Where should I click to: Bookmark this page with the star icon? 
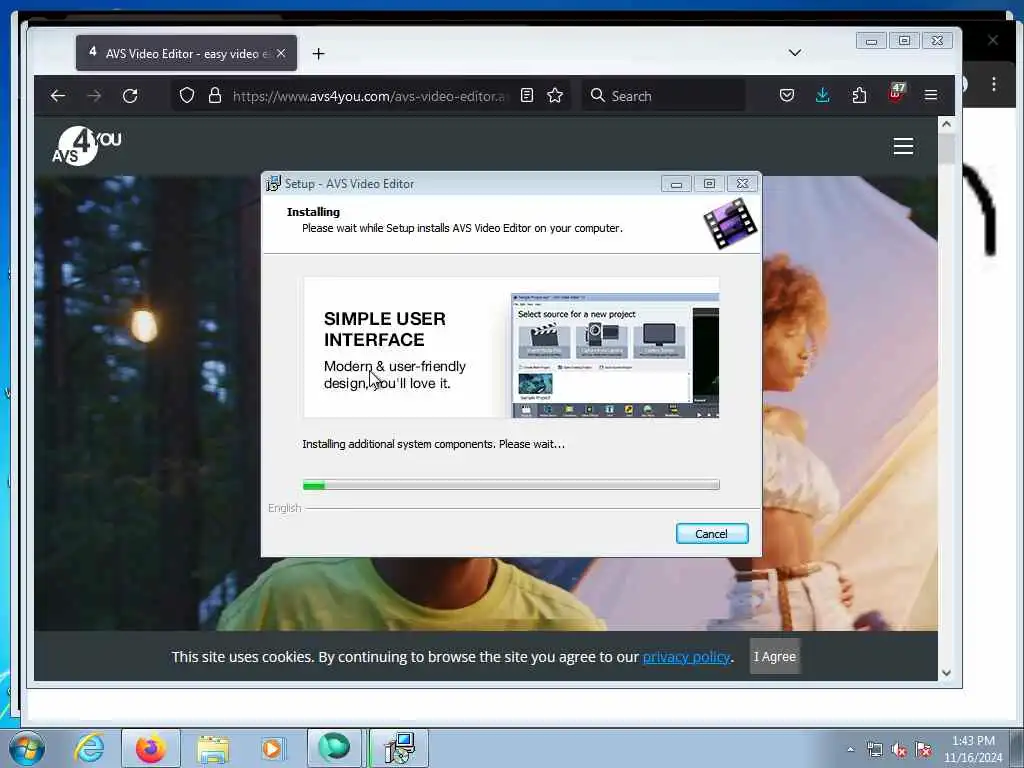pos(555,95)
